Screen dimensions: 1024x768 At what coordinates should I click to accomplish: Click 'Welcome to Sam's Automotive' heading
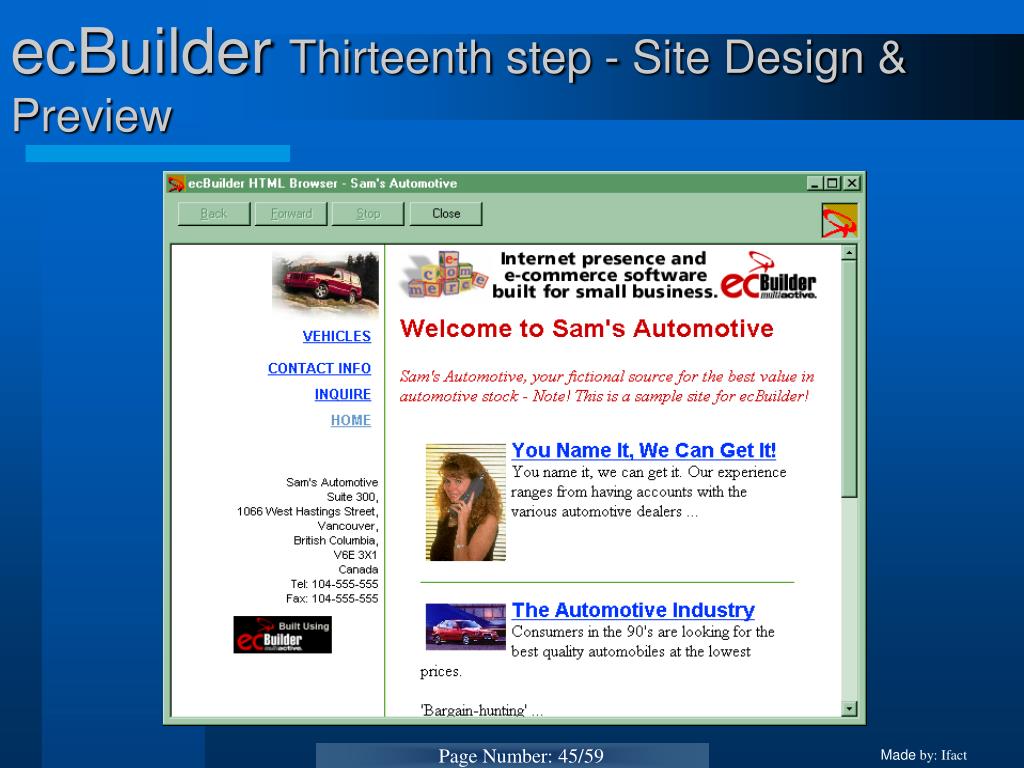pyautogui.click(x=586, y=328)
